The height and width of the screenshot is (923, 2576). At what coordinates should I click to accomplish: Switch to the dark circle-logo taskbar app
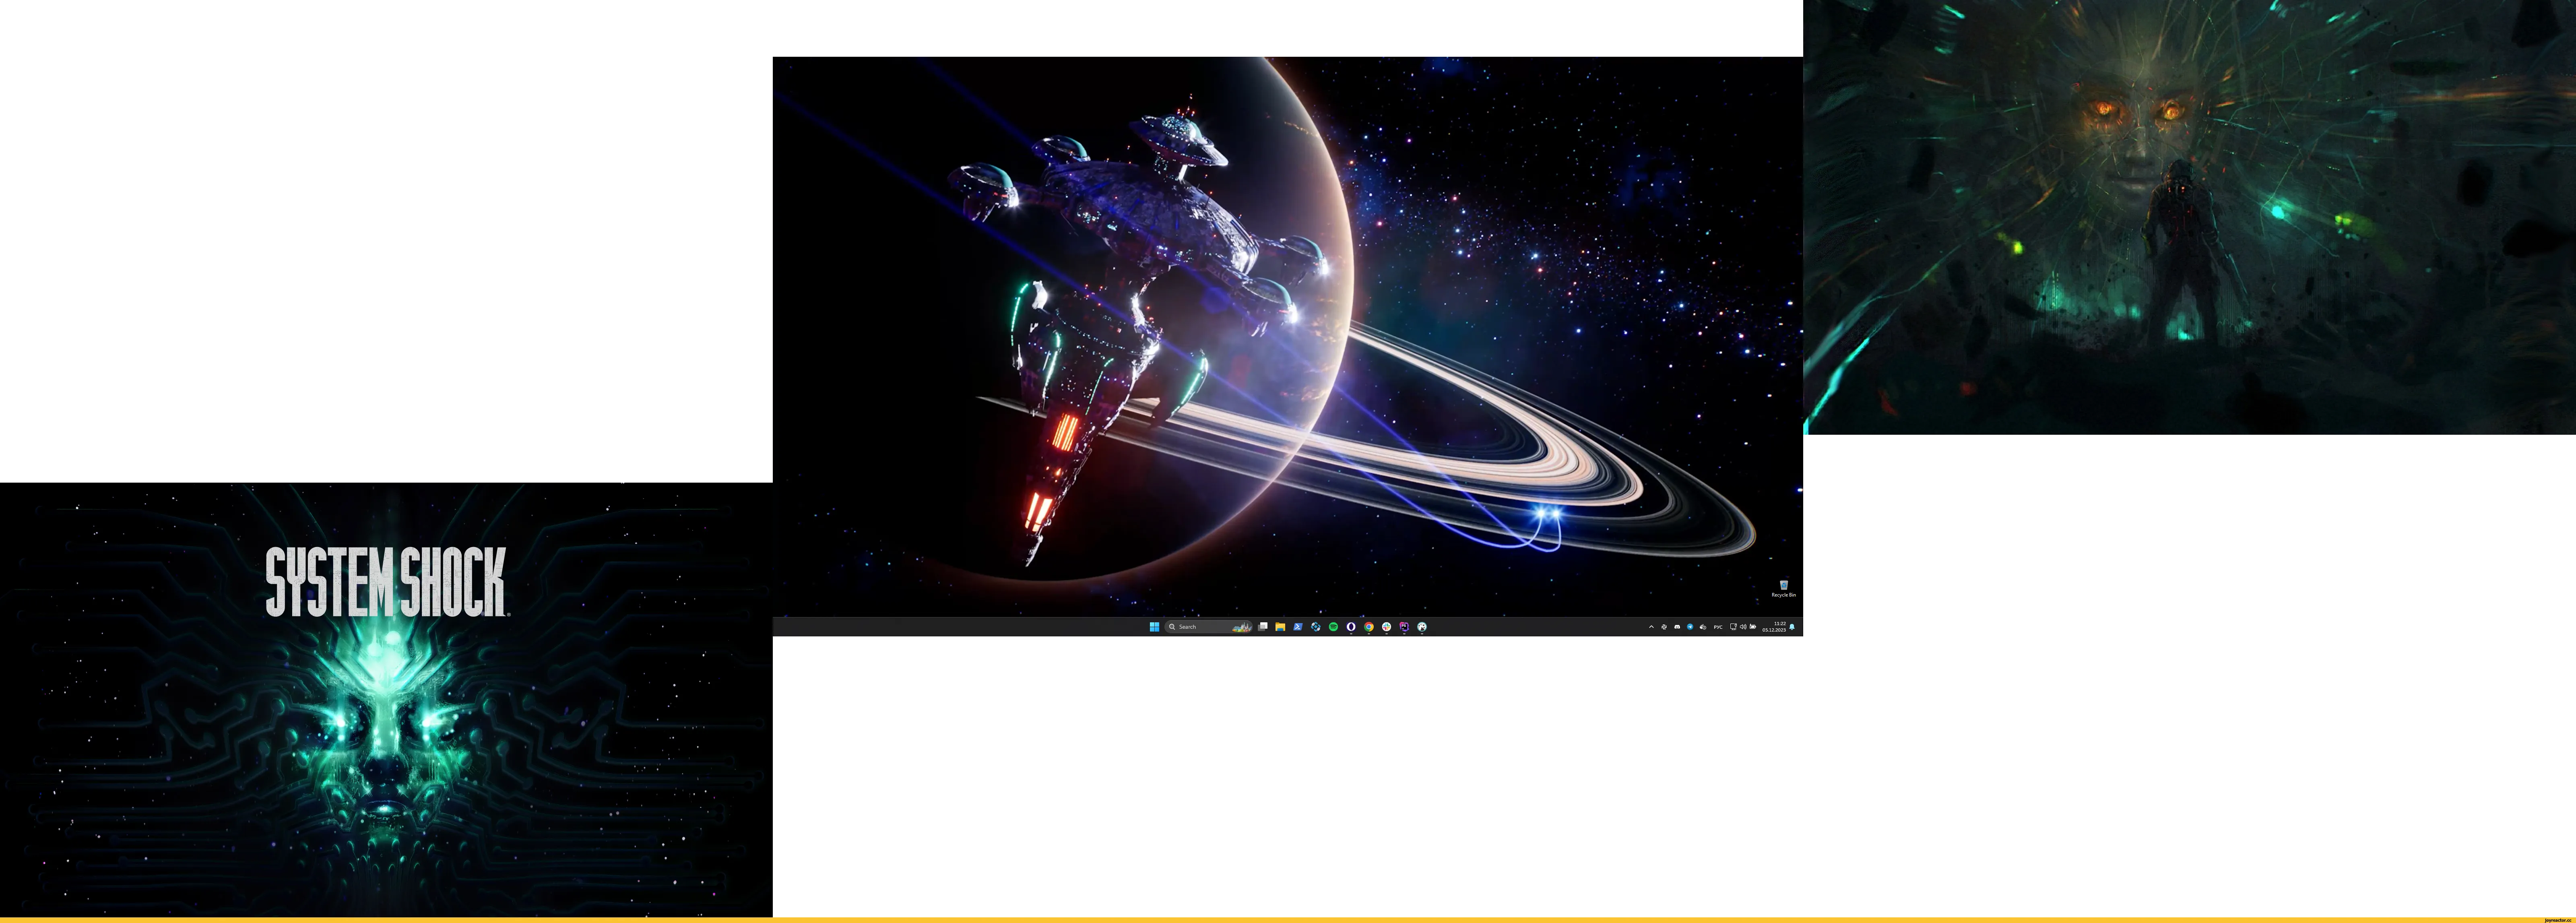[x=1351, y=627]
